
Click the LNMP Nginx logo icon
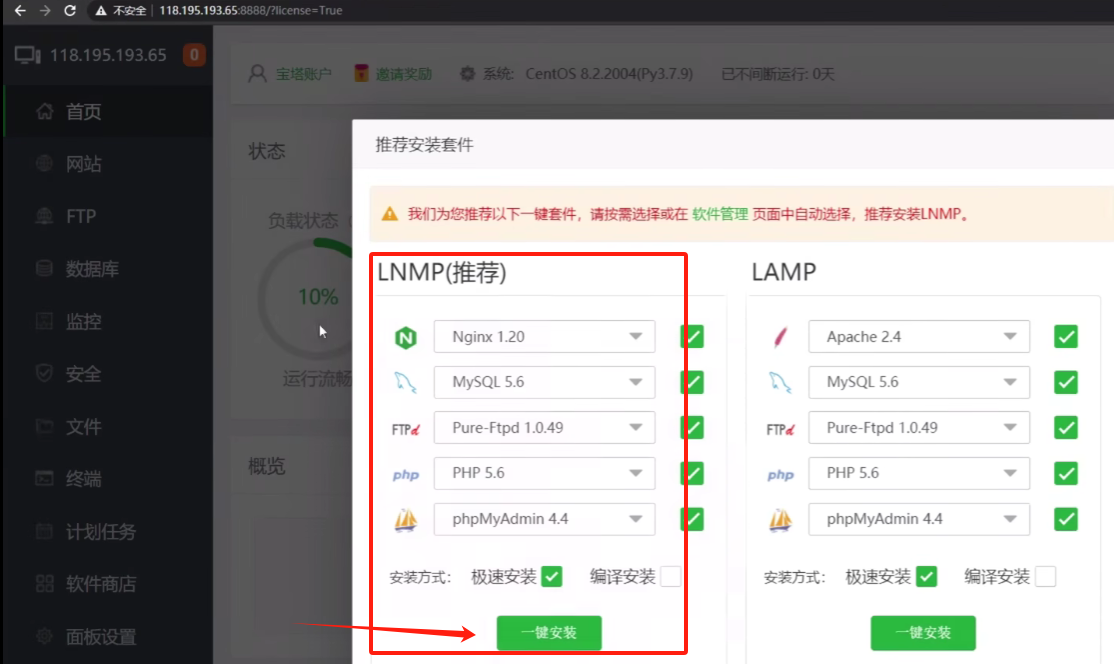(406, 337)
